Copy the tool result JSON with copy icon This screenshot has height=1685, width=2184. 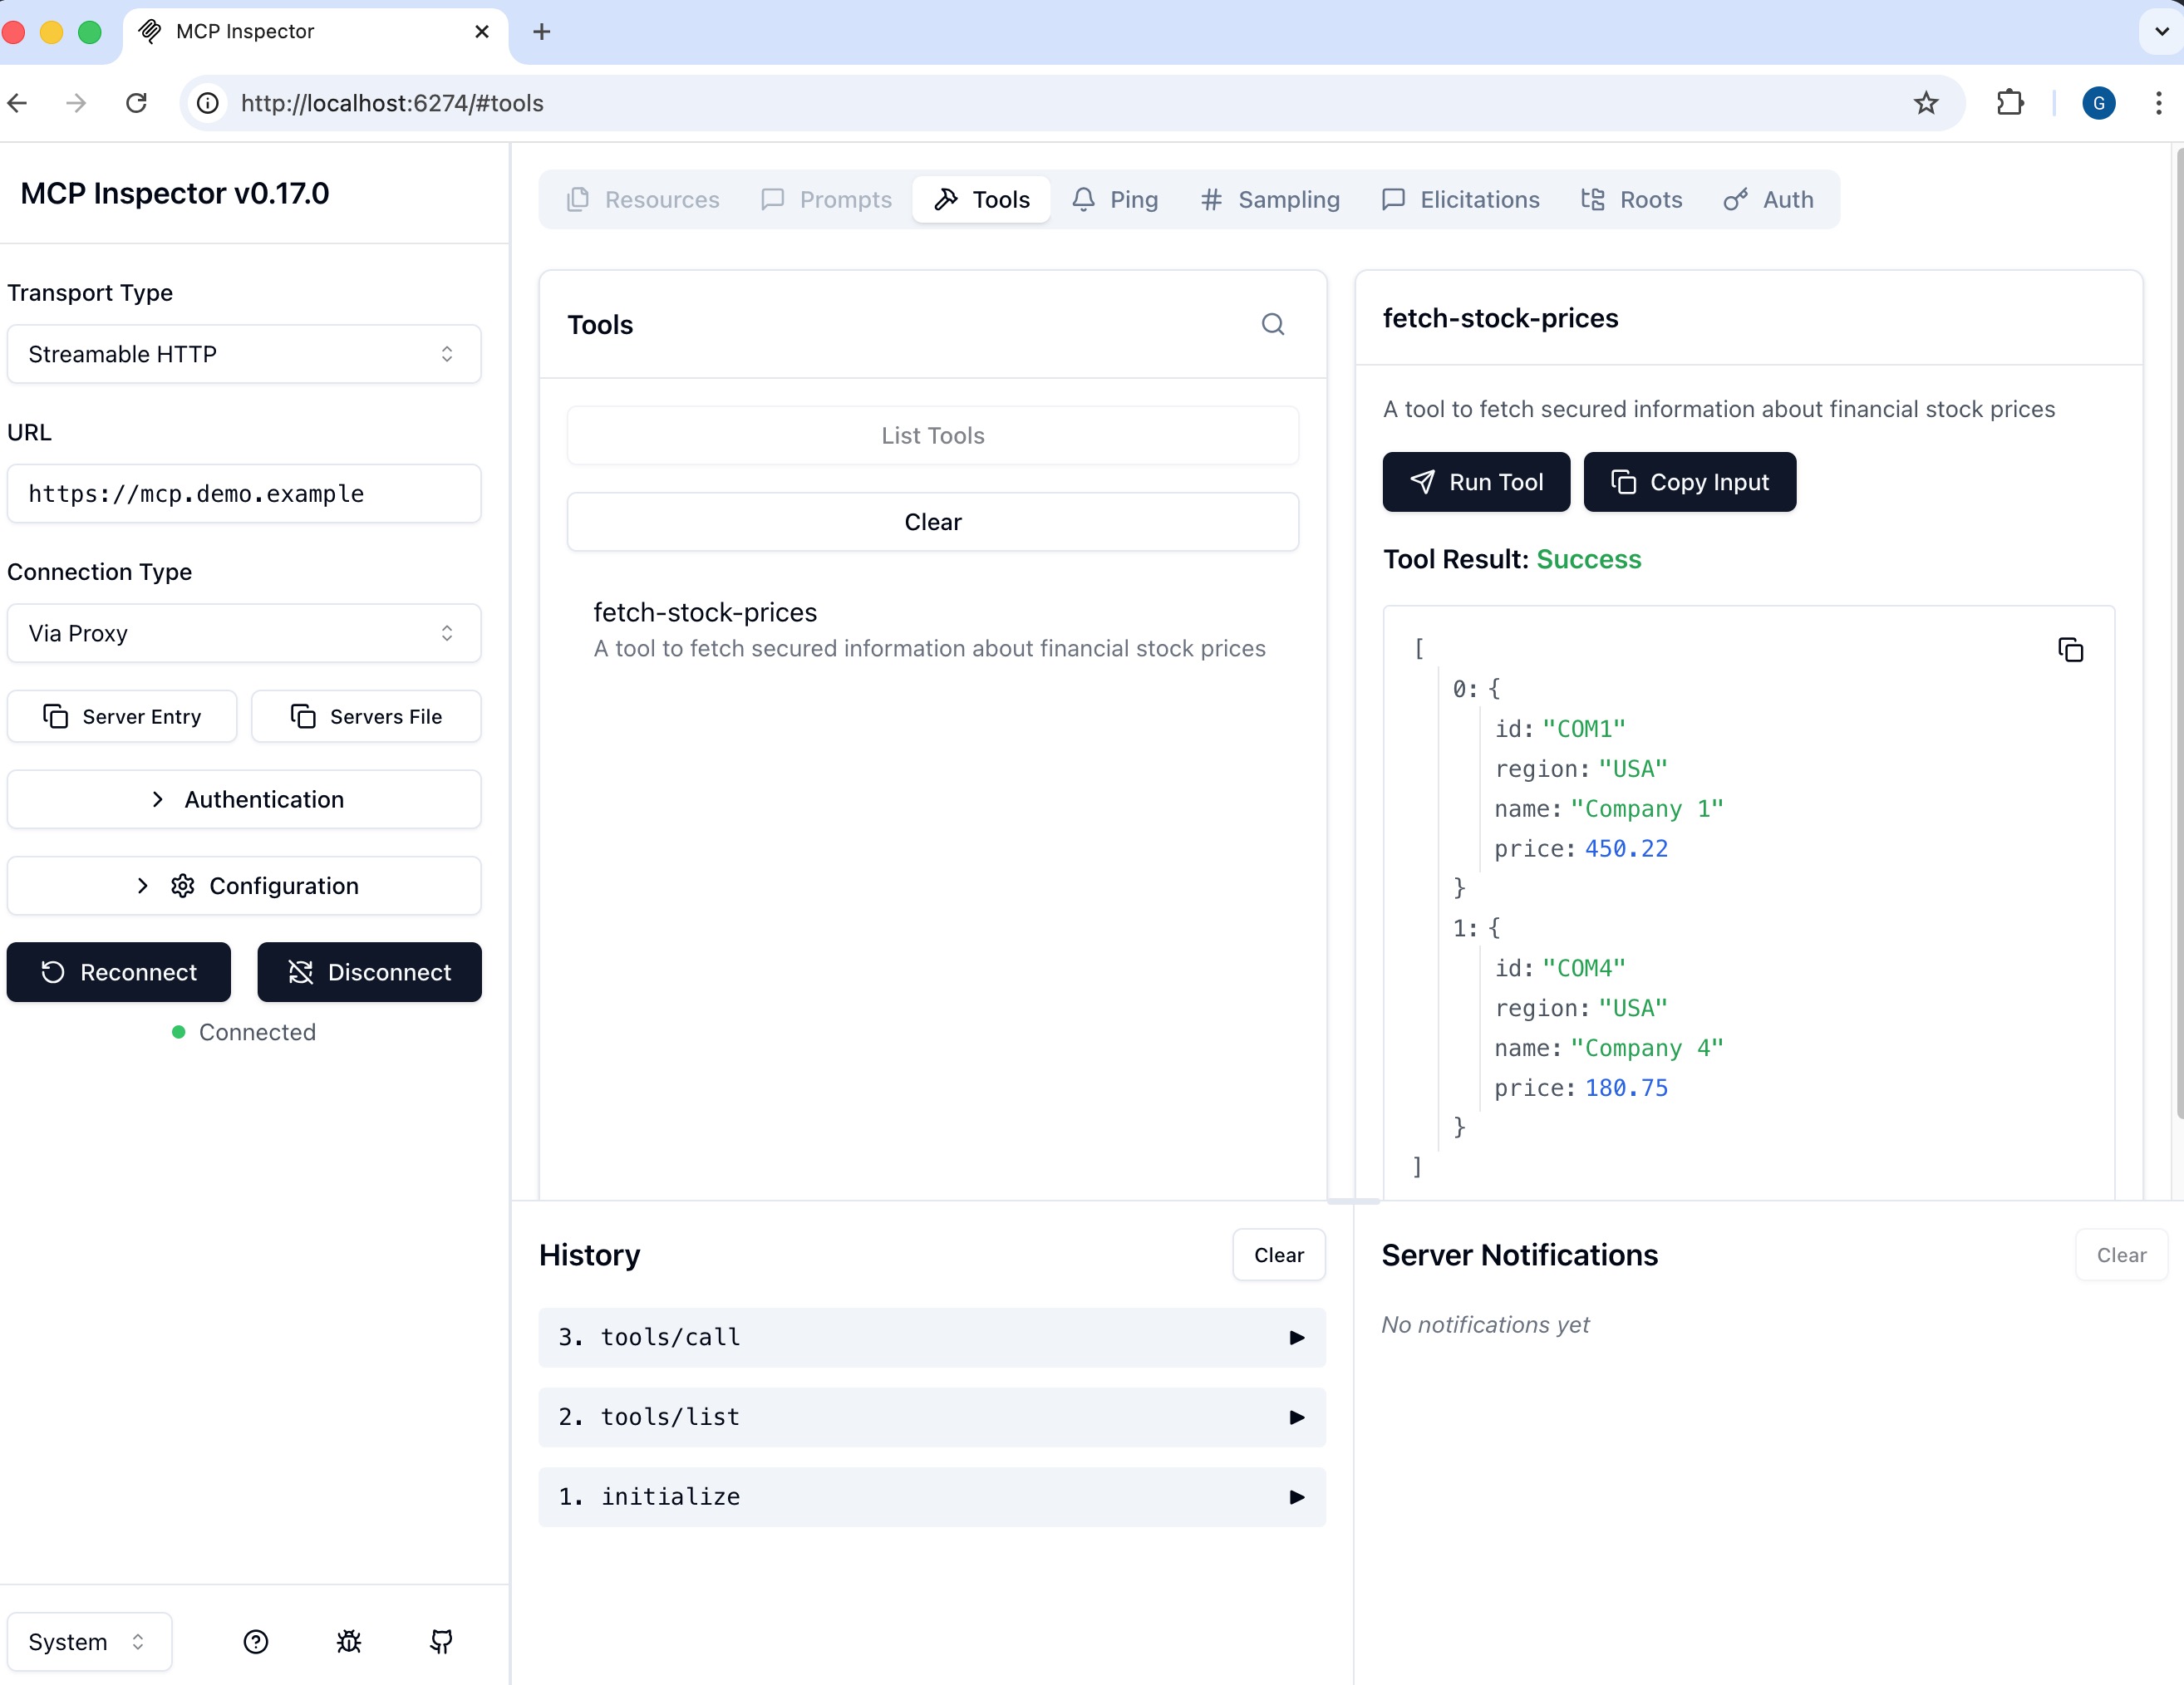[2070, 650]
